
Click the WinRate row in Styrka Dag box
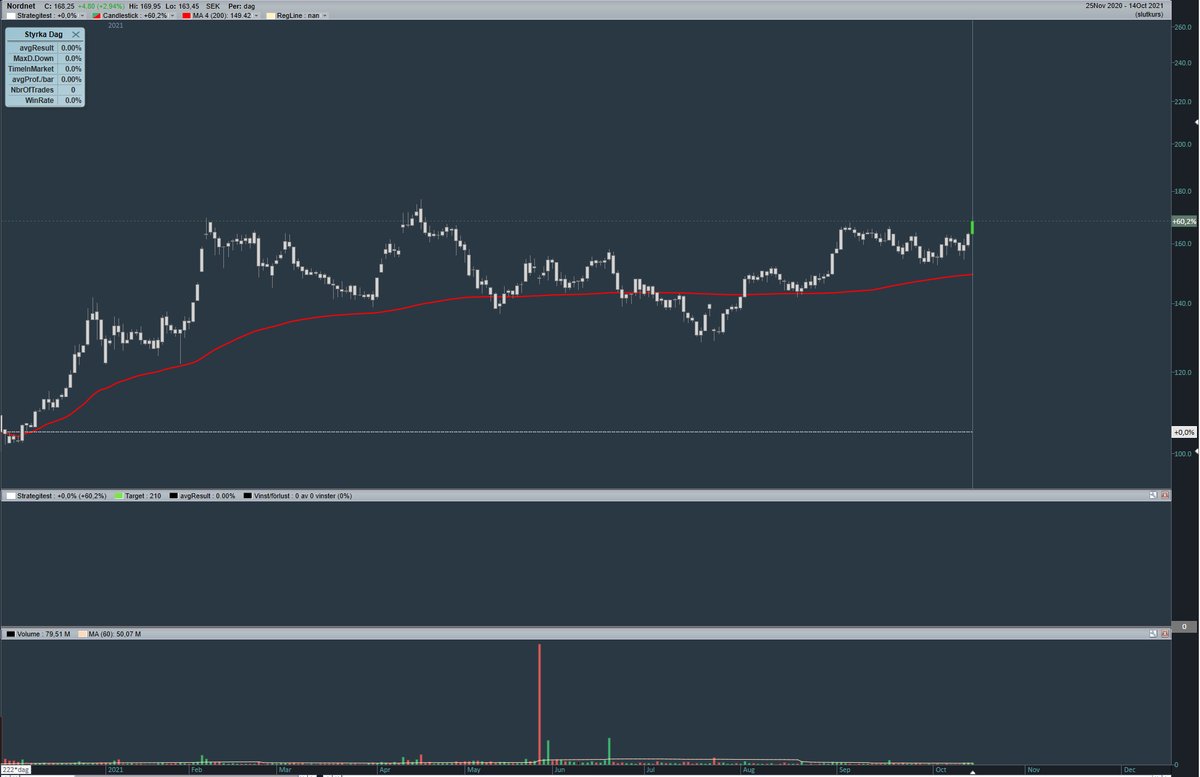(x=45, y=101)
